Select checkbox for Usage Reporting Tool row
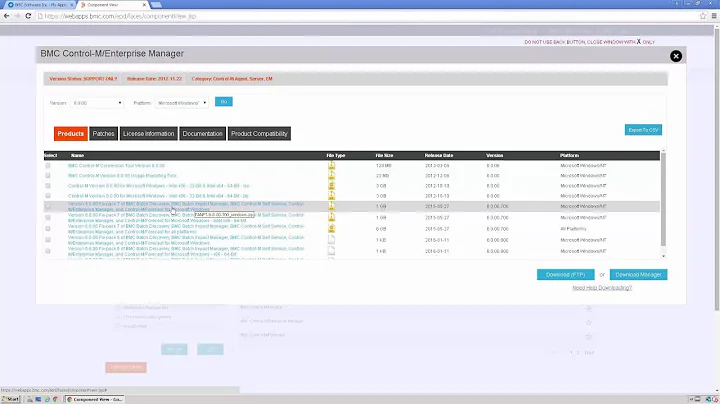Image resolution: width=720 pixels, height=404 pixels. click(x=48, y=175)
